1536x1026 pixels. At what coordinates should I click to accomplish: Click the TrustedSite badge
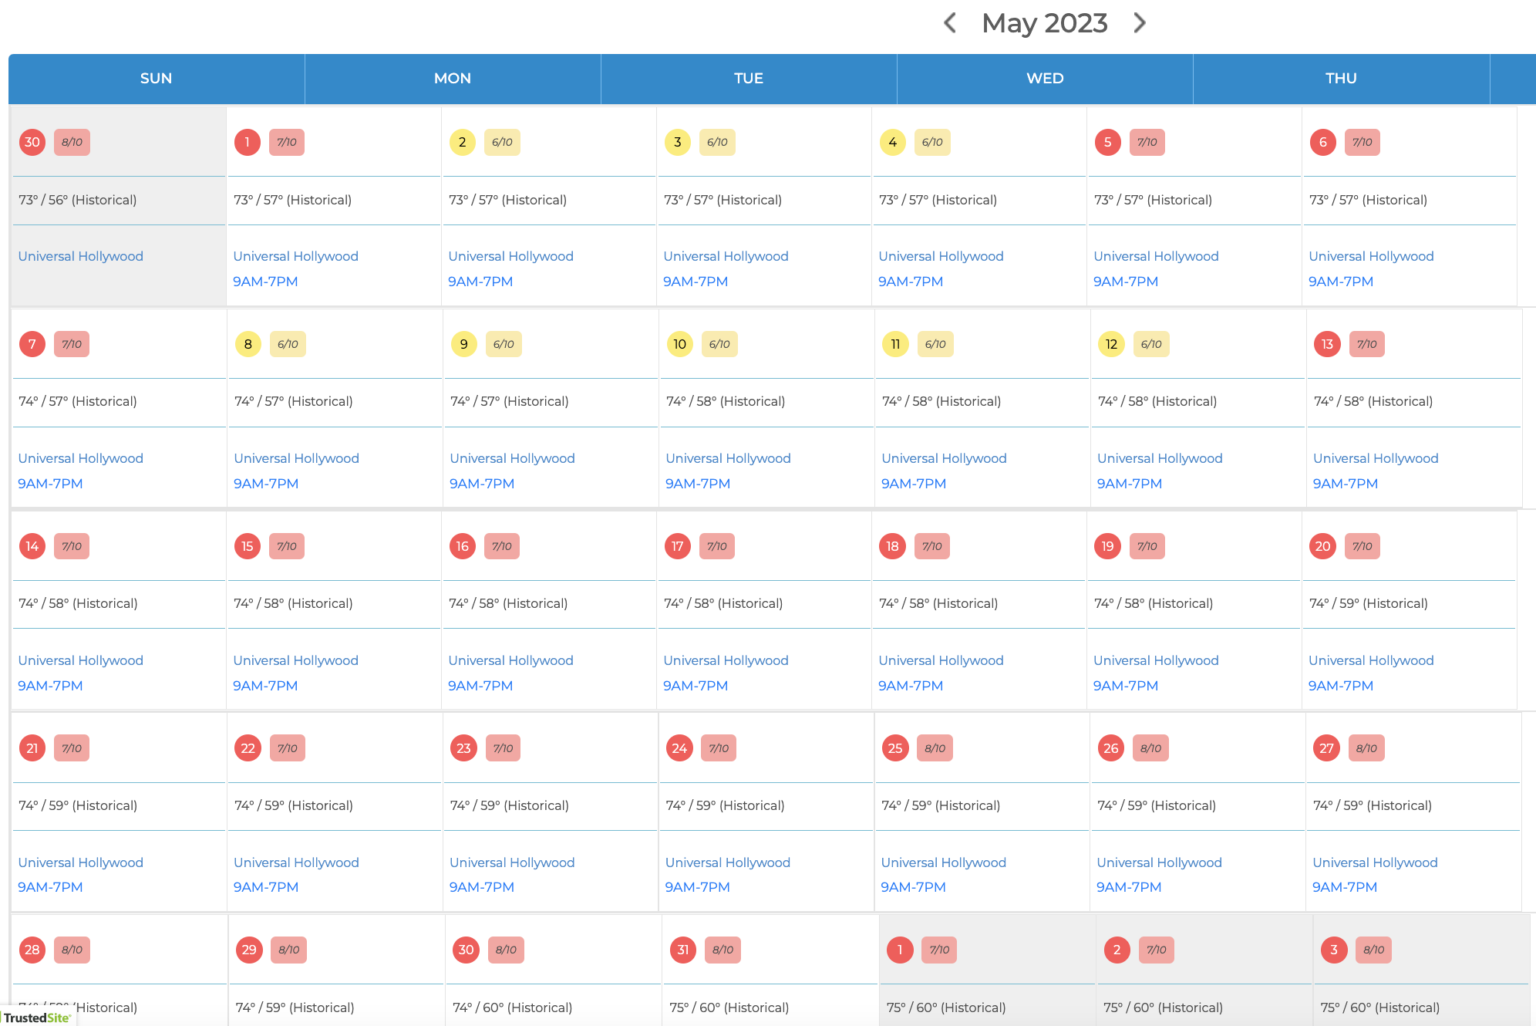(x=37, y=1017)
